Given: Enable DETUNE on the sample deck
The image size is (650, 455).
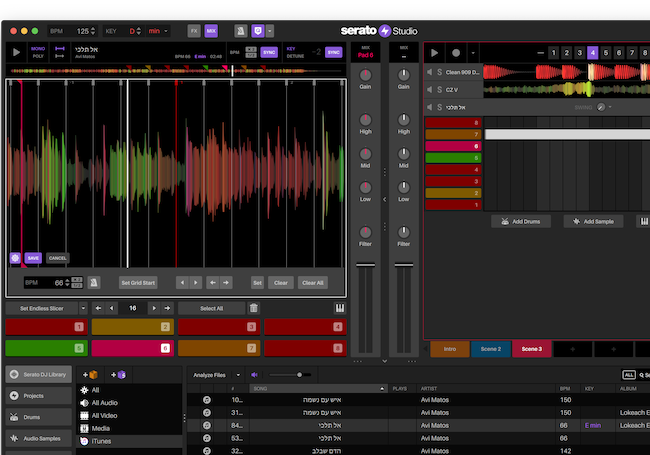Looking at the screenshot, I should (x=296, y=56).
